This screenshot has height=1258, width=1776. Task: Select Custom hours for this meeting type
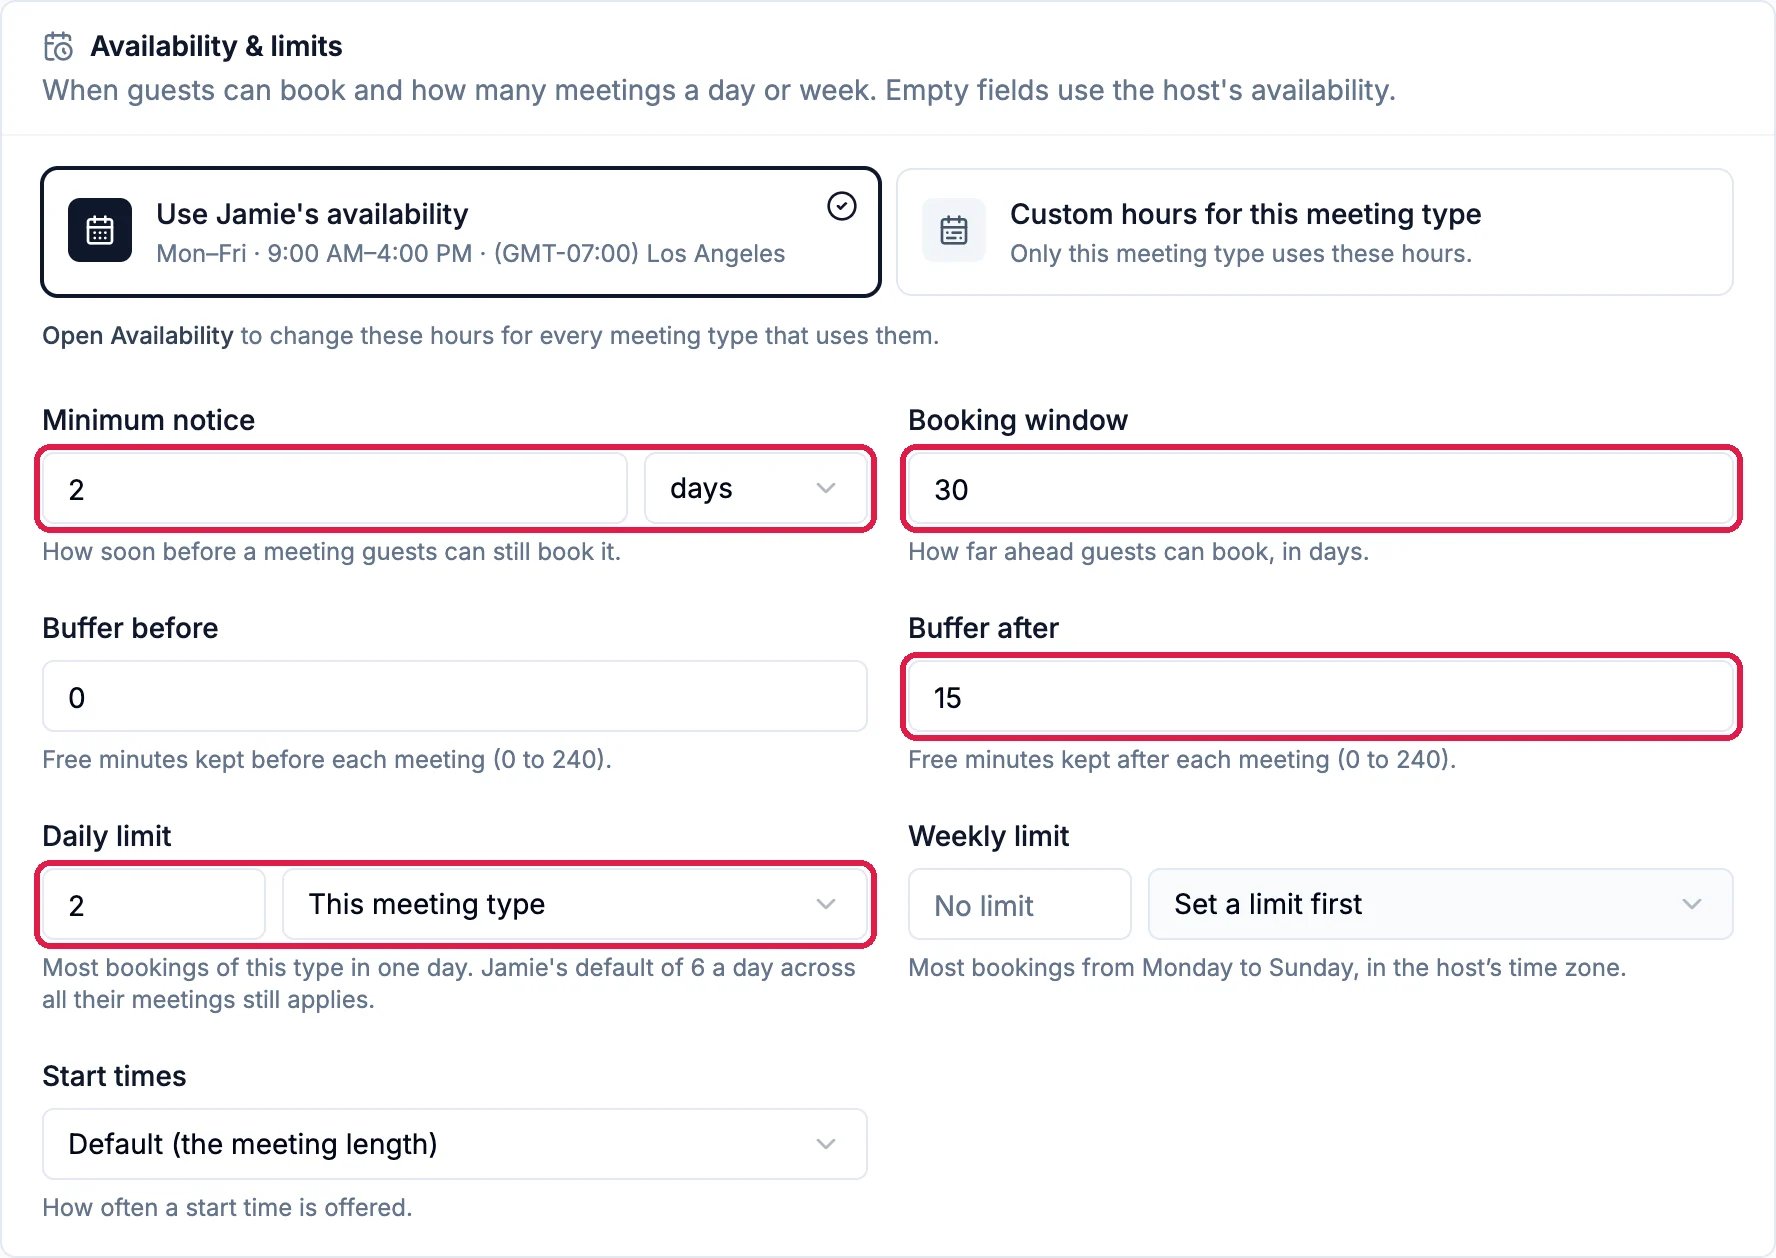(1315, 232)
